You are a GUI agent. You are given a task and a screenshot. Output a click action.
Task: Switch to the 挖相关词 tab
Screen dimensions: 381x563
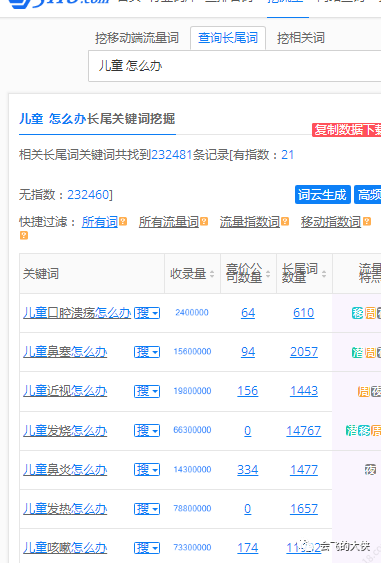[301, 38]
